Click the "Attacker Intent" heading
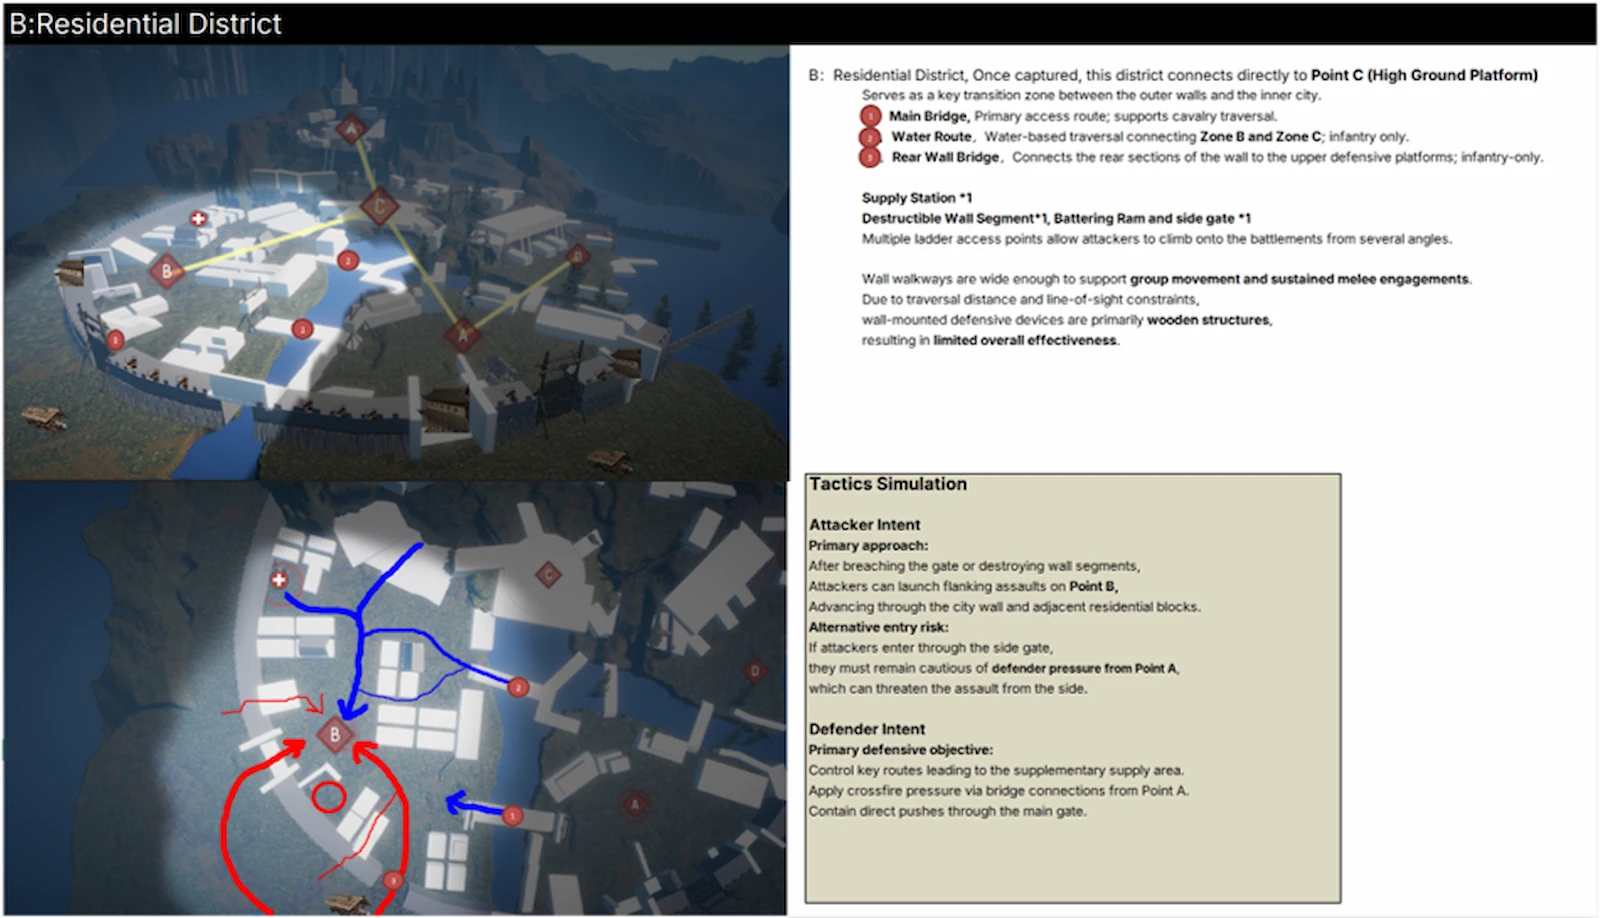Image resolution: width=1600 pixels, height=918 pixels. point(864,525)
